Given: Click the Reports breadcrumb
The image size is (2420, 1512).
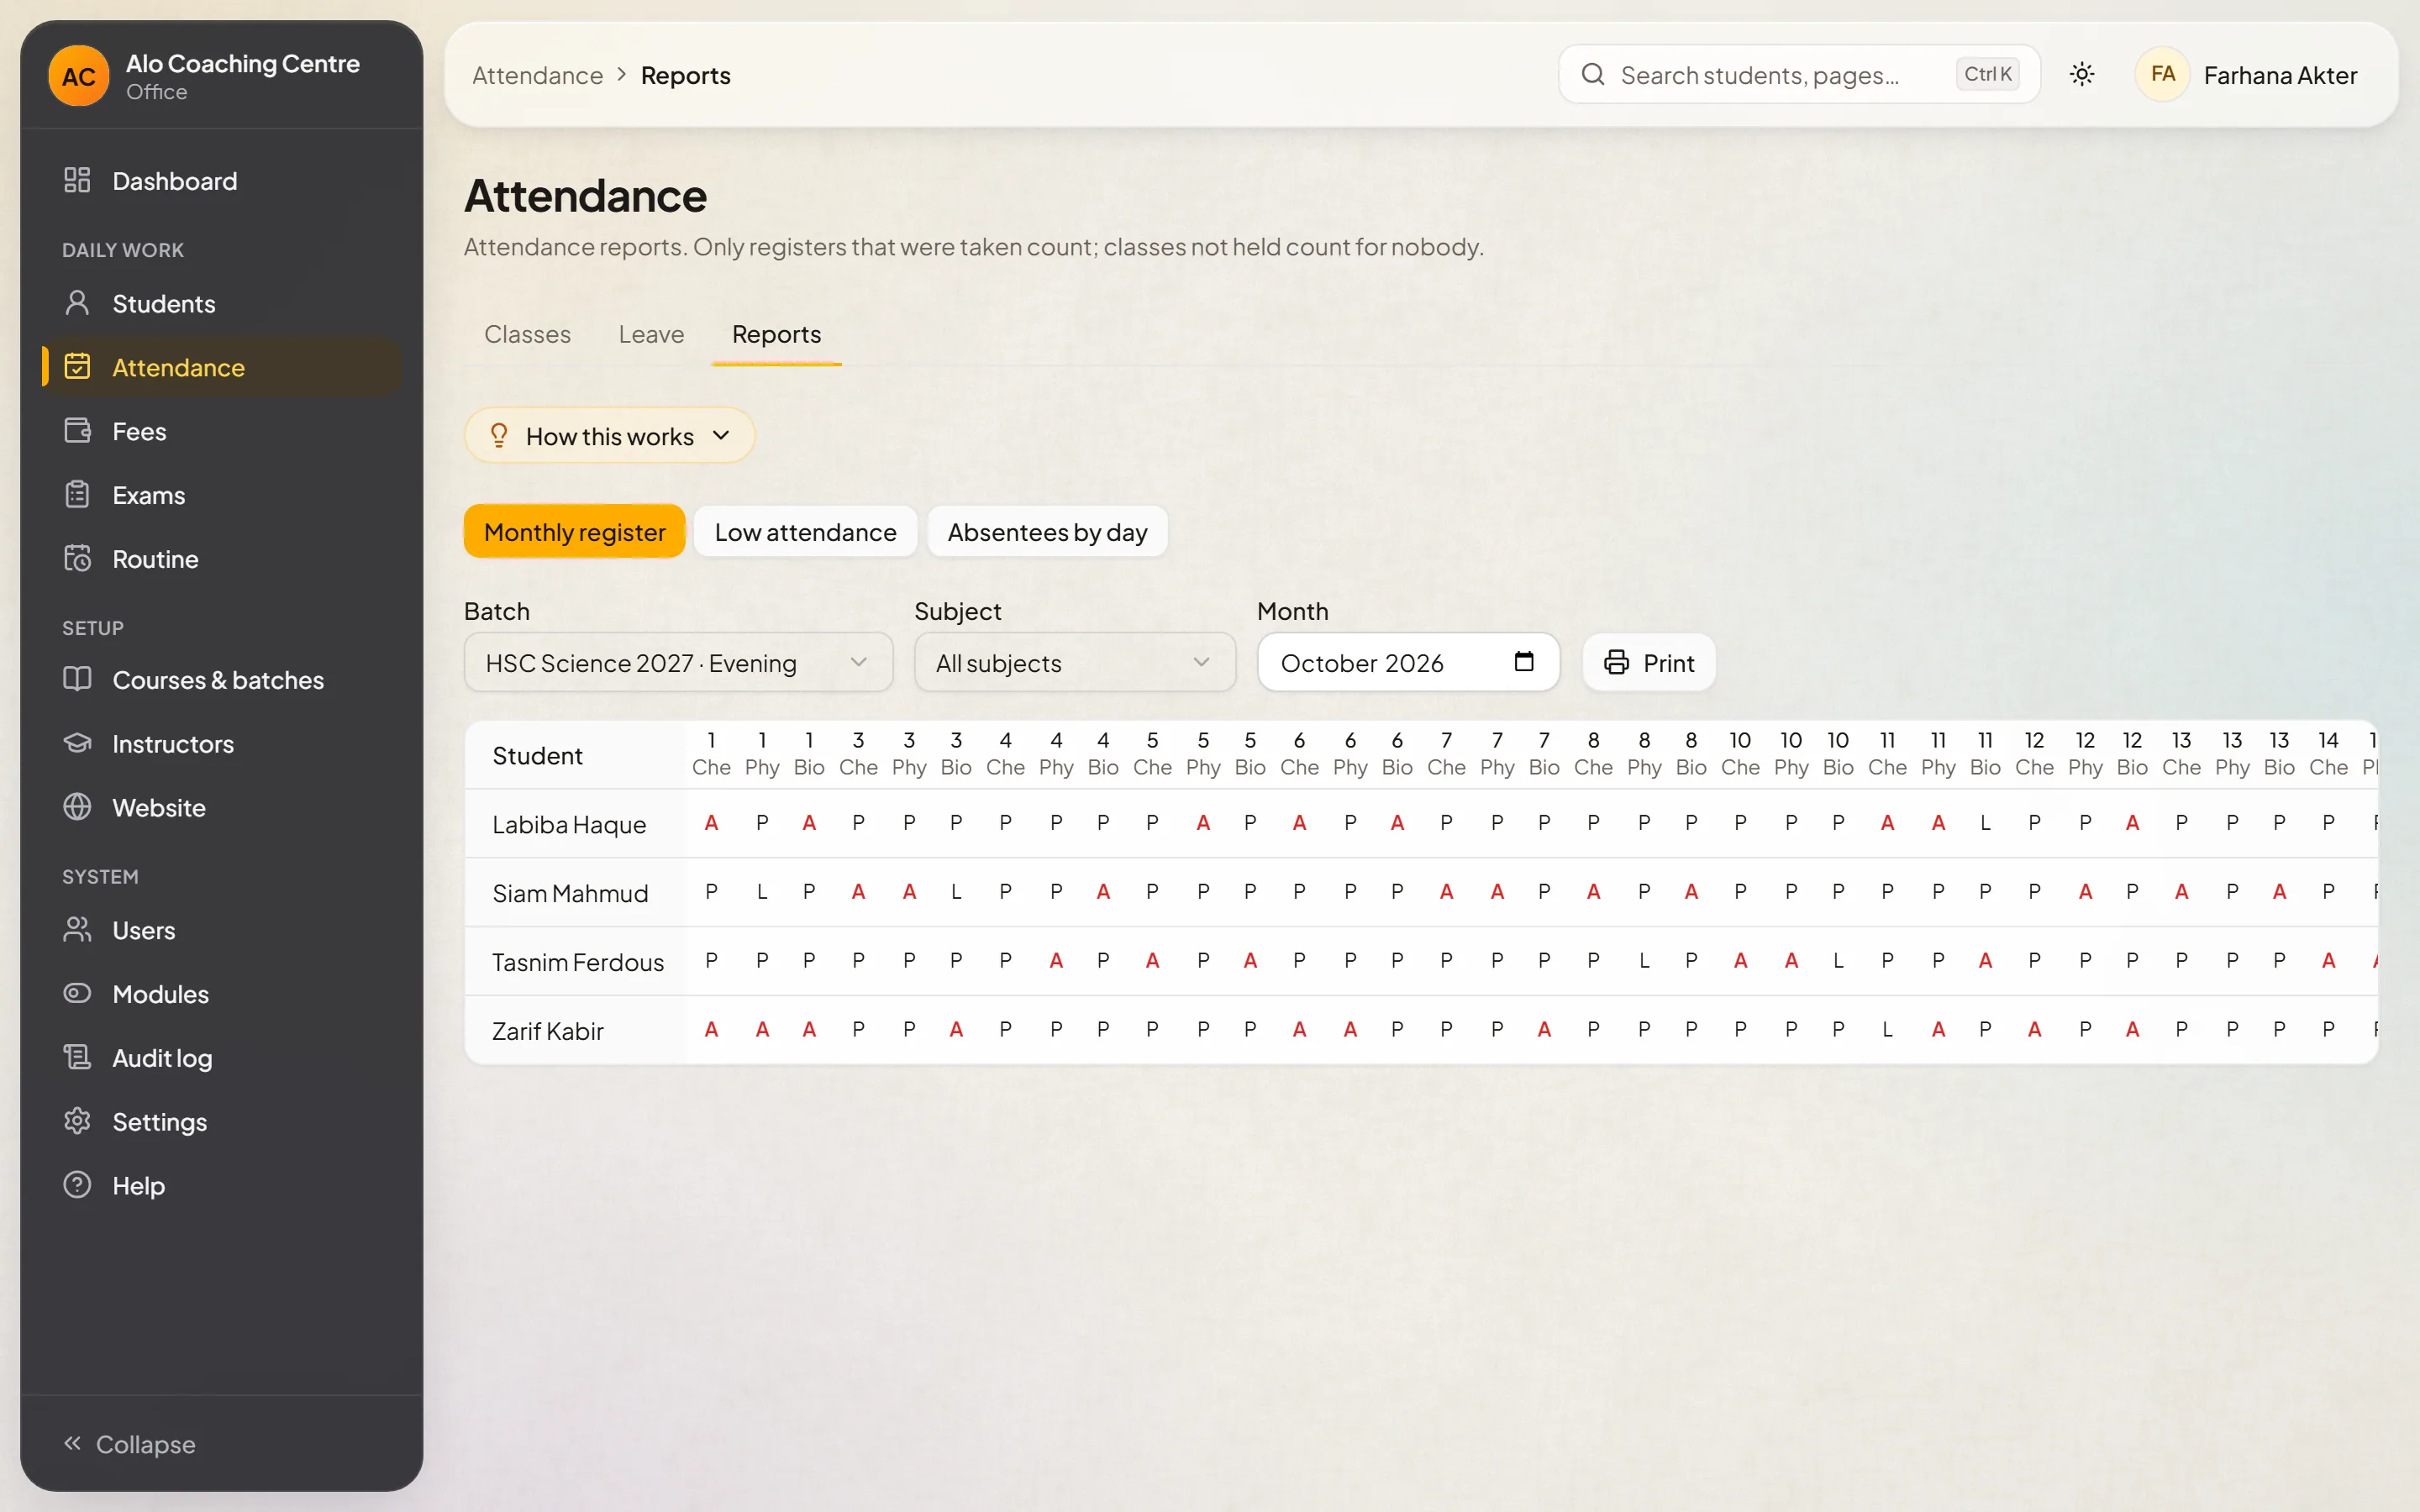Looking at the screenshot, I should click(685, 76).
